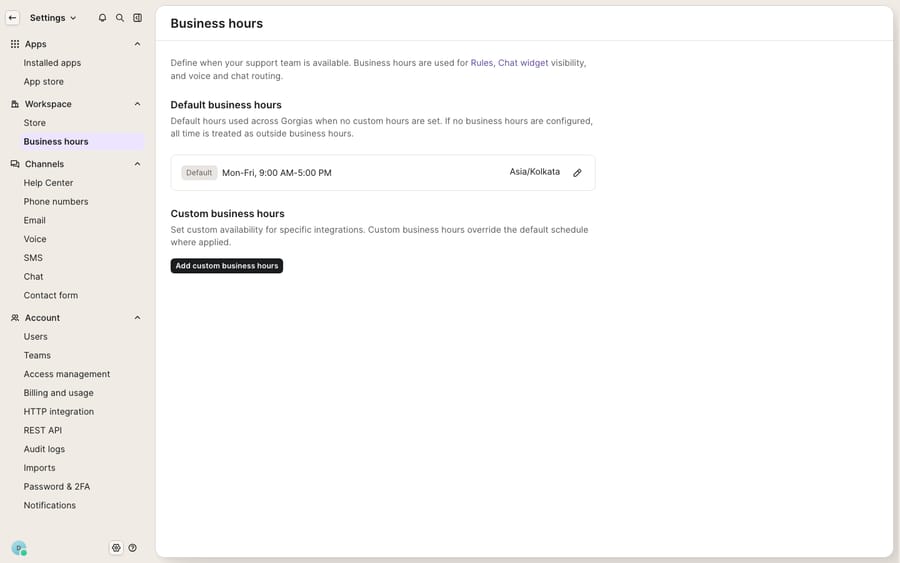This screenshot has height=563, width=900.
Task: Click the Apps grid icon
Action: click(15, 44)
